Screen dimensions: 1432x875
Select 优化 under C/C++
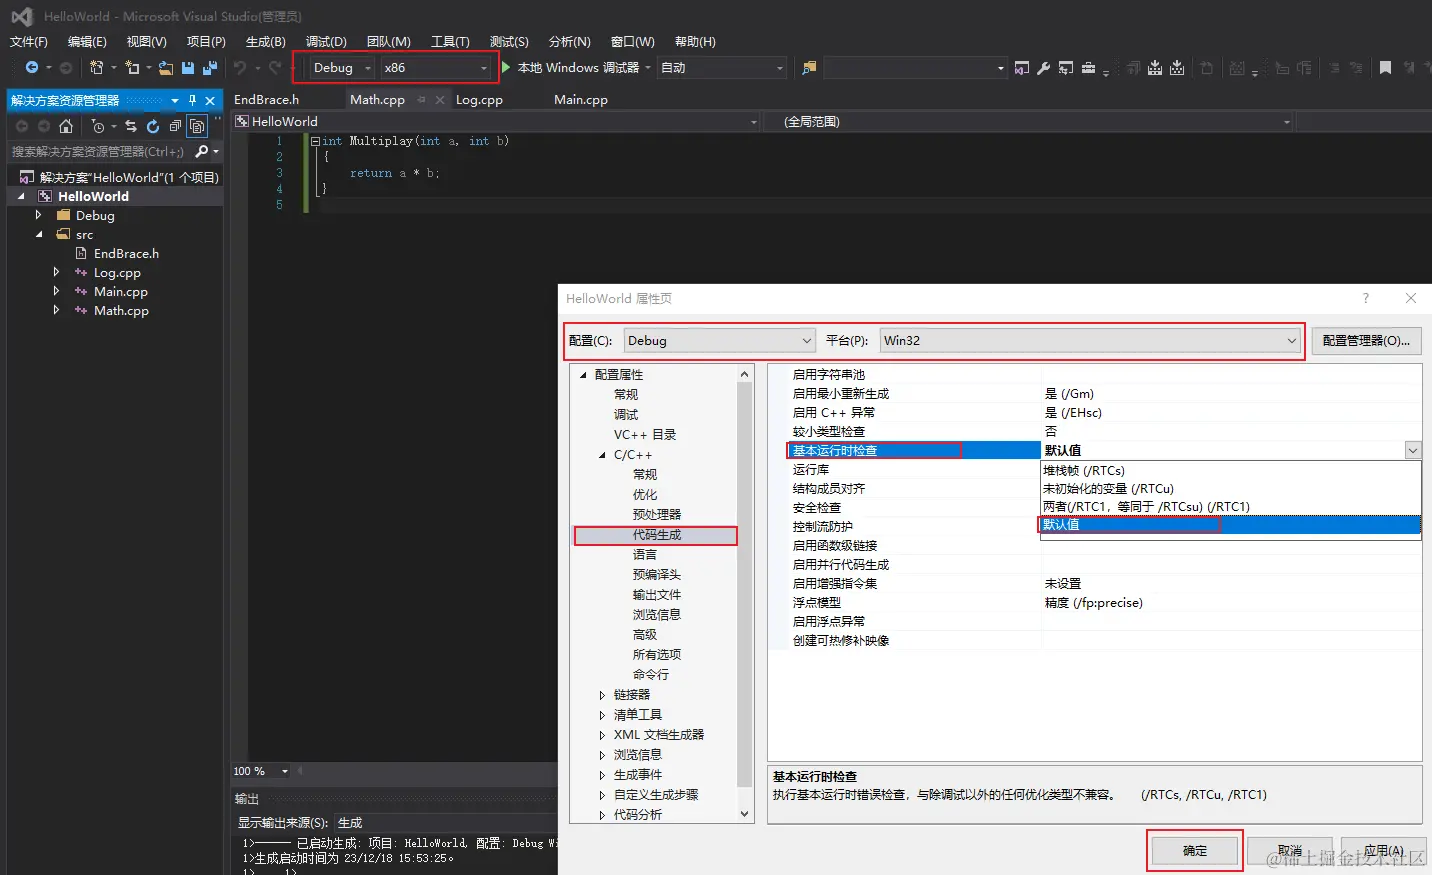pos(645,495)
